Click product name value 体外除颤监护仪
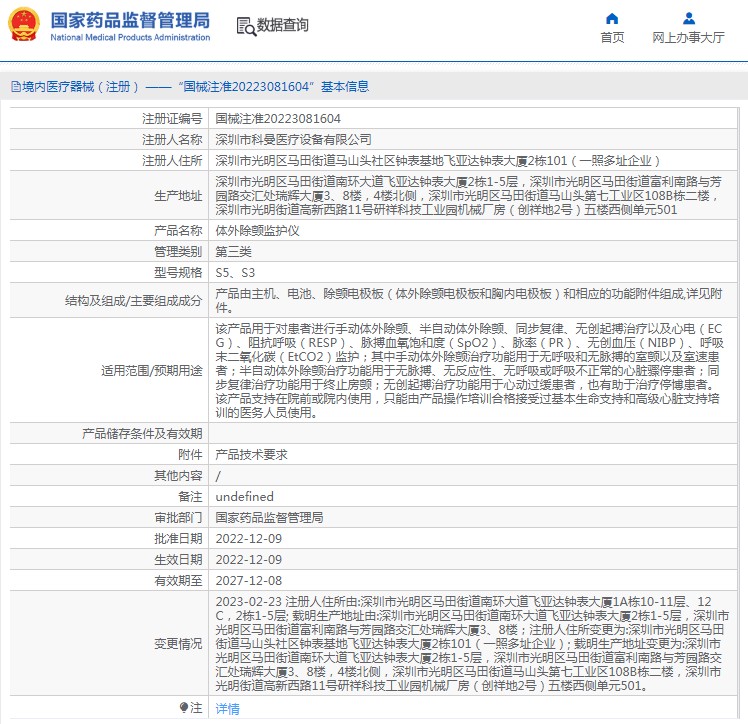Image resolution: width=748 pixels, height=724 pixels. pos(257,230)
